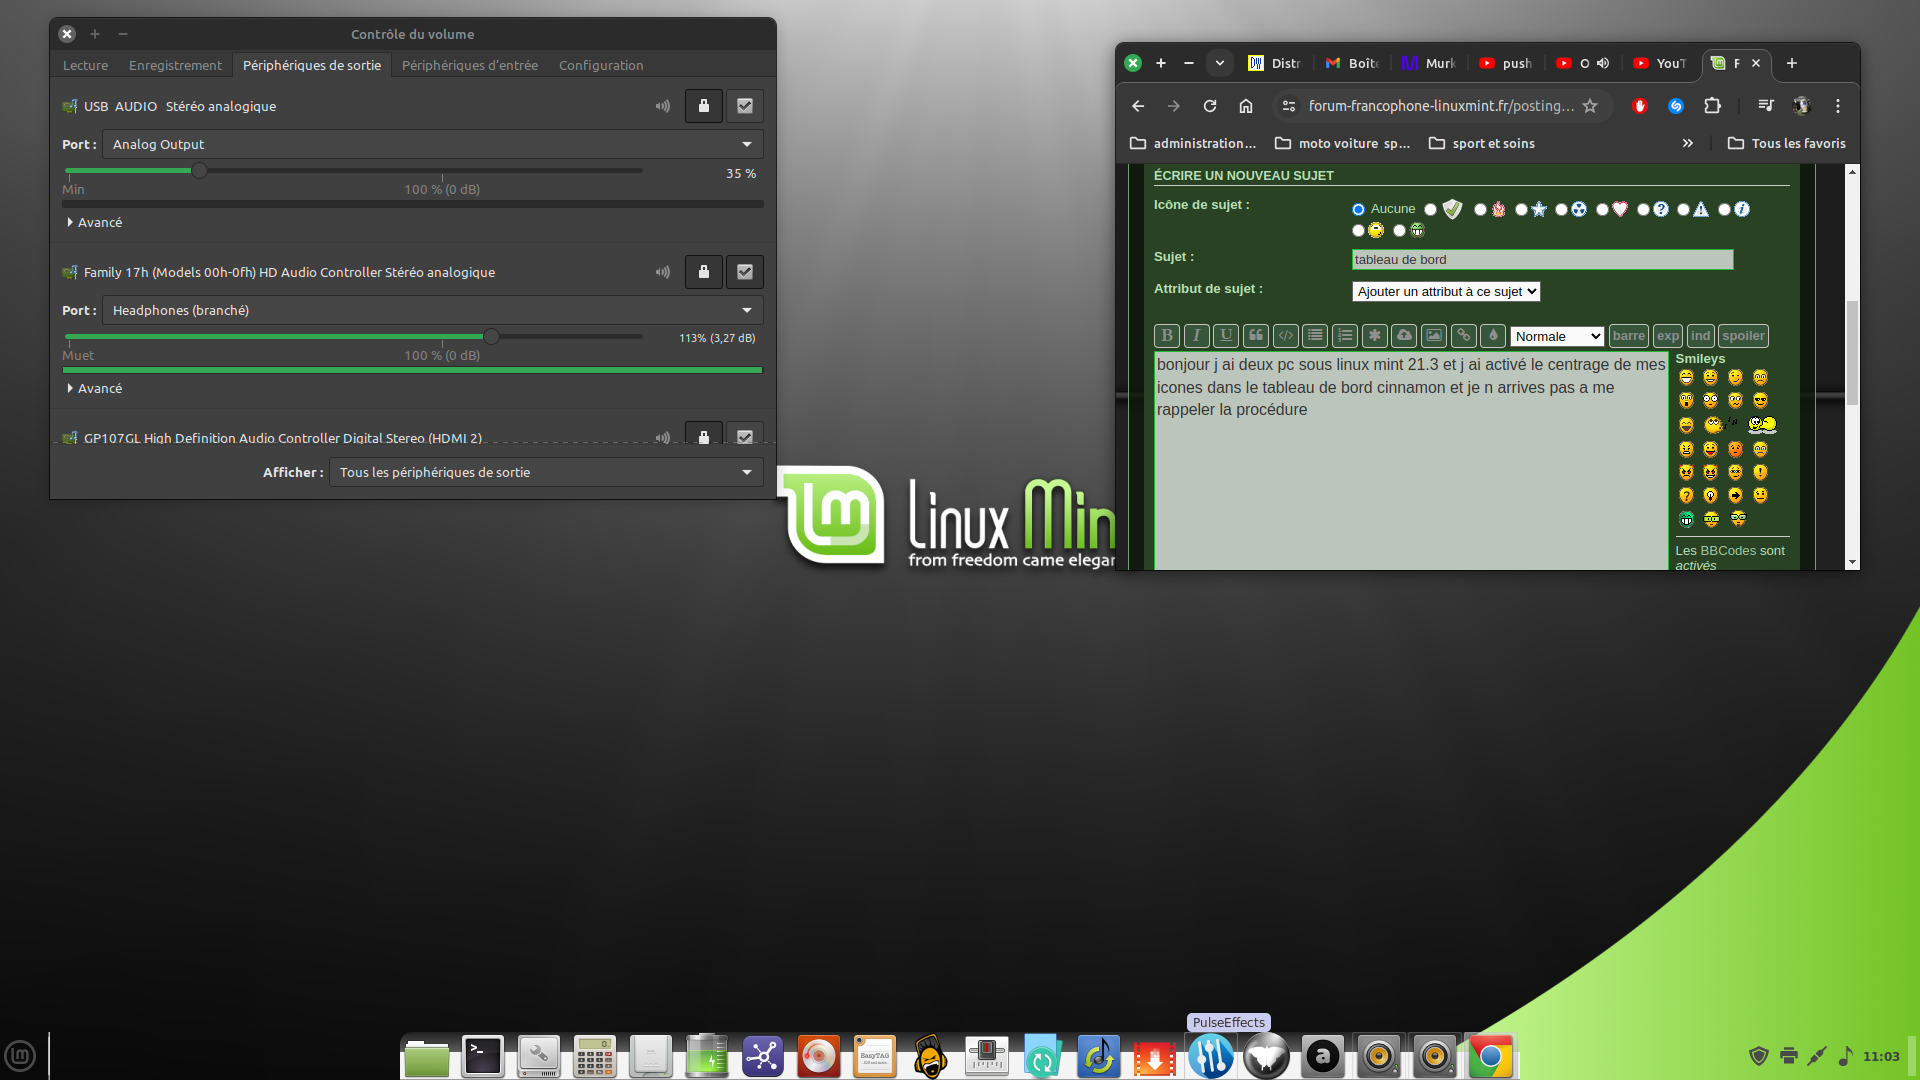The width and height of the screenshot is (1920, 1080).
Task: Expand Avancé under Family 17h HD Audio
Action: (x=95, y=388)
